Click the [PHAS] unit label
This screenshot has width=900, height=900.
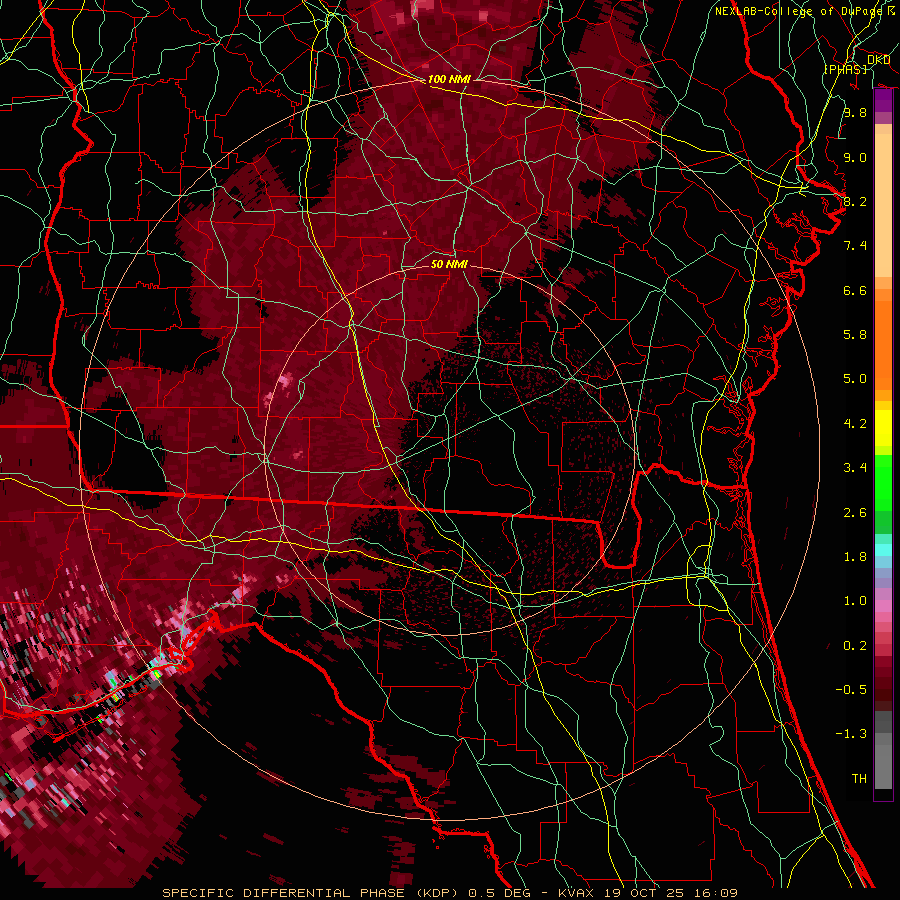pos(845,69)
